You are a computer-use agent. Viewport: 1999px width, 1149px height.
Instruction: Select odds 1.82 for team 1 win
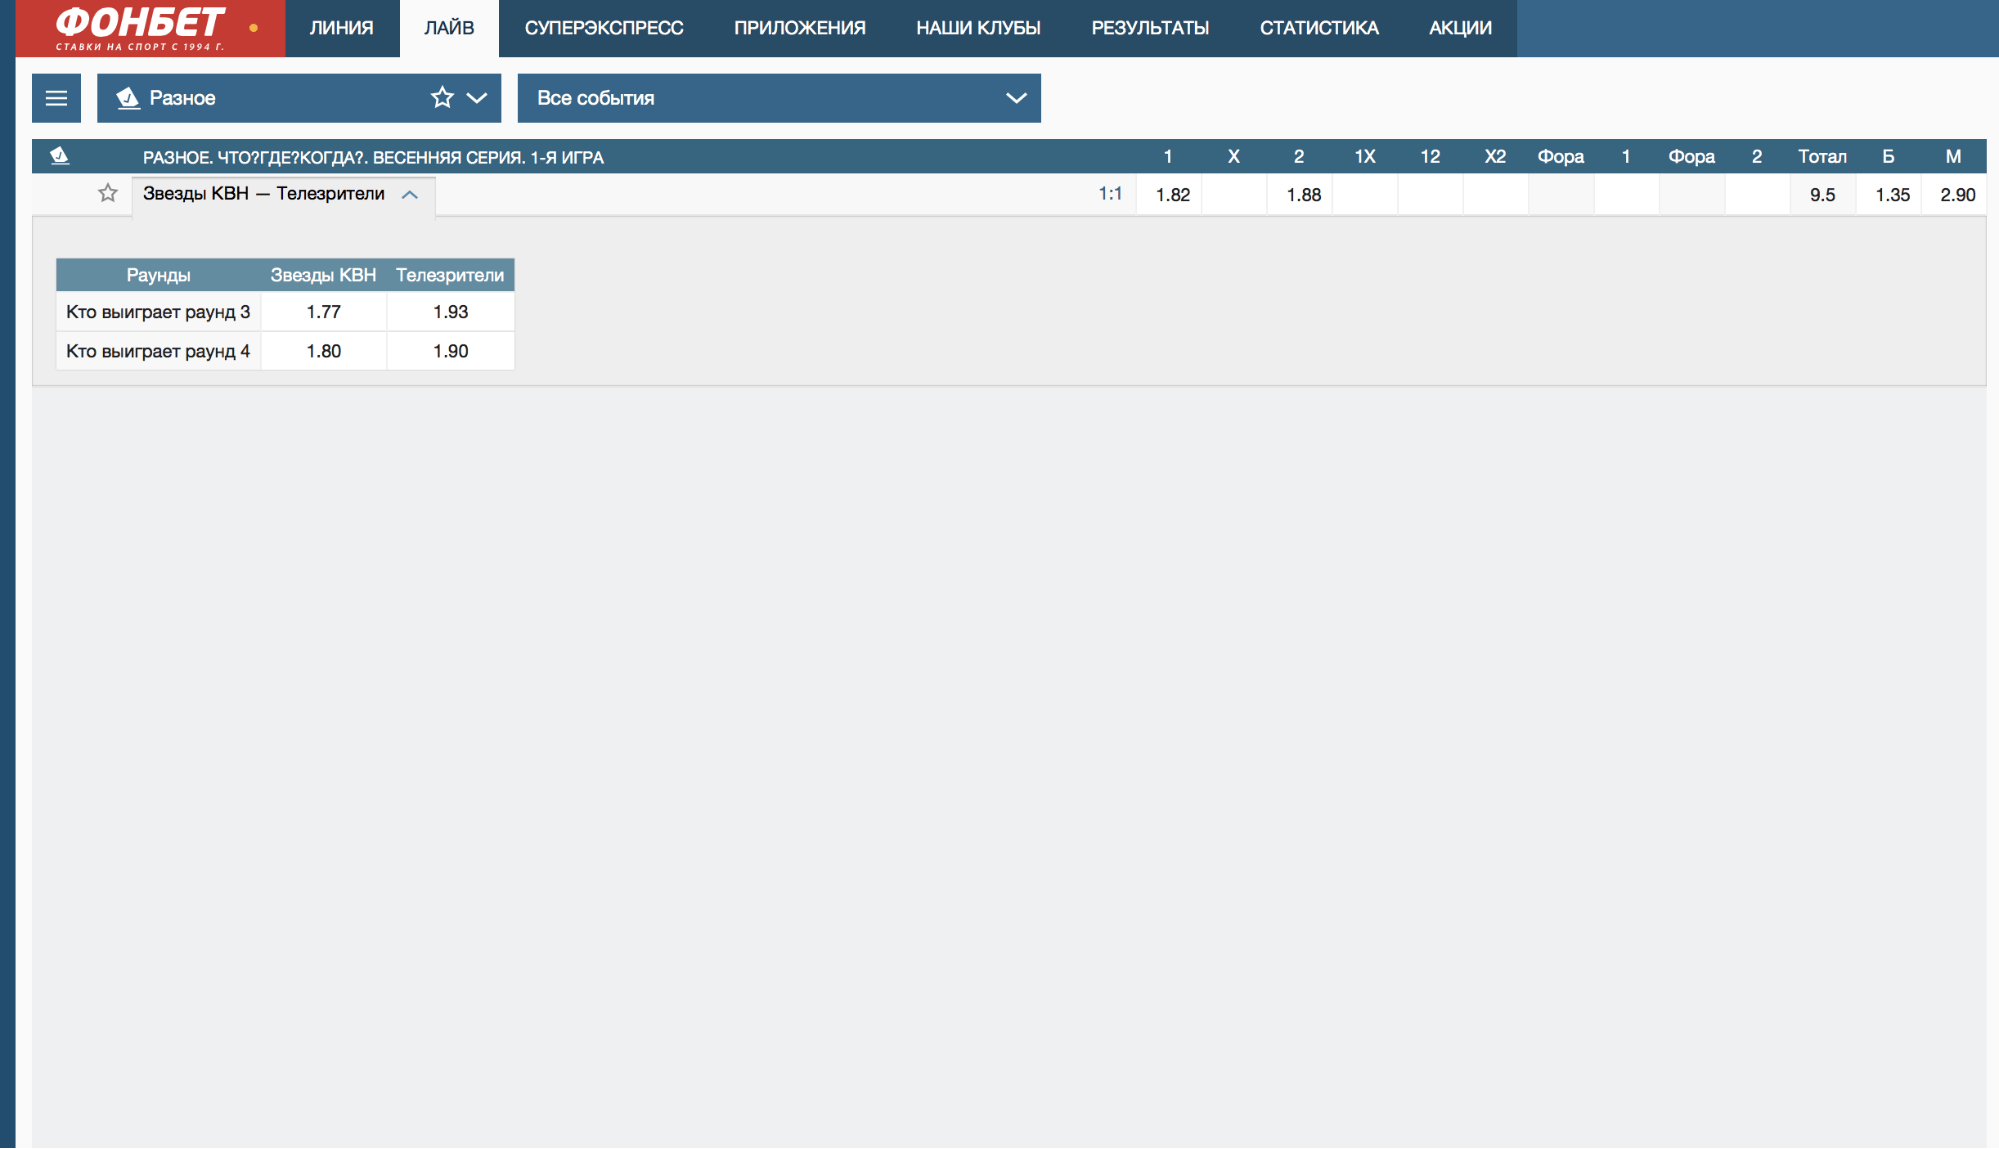point(1172,195)
